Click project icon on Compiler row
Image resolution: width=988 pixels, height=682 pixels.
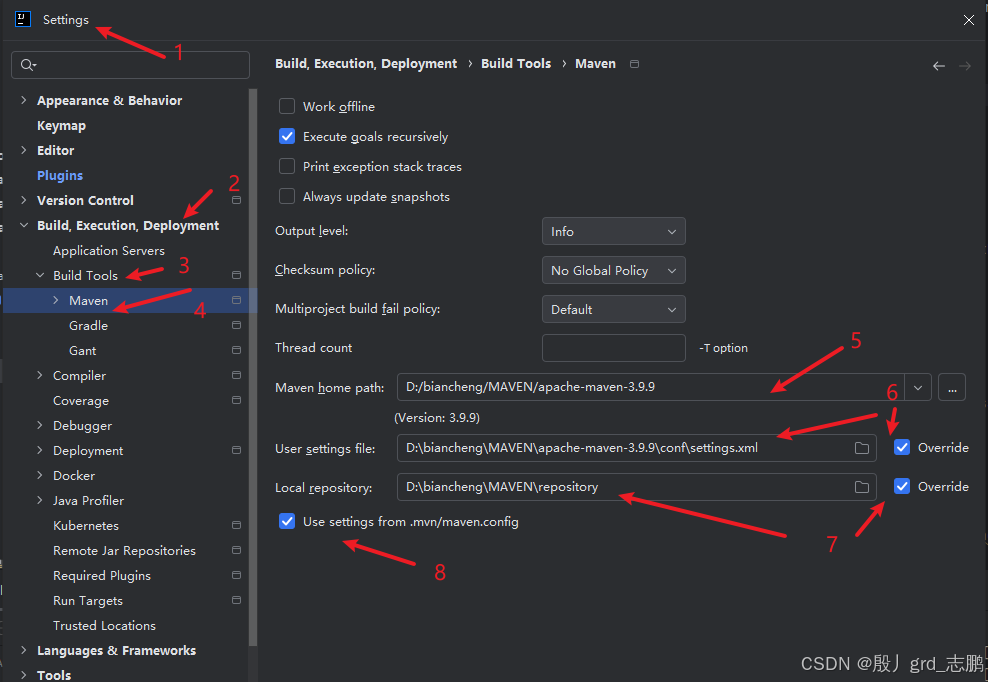click(x=236, y=375)
